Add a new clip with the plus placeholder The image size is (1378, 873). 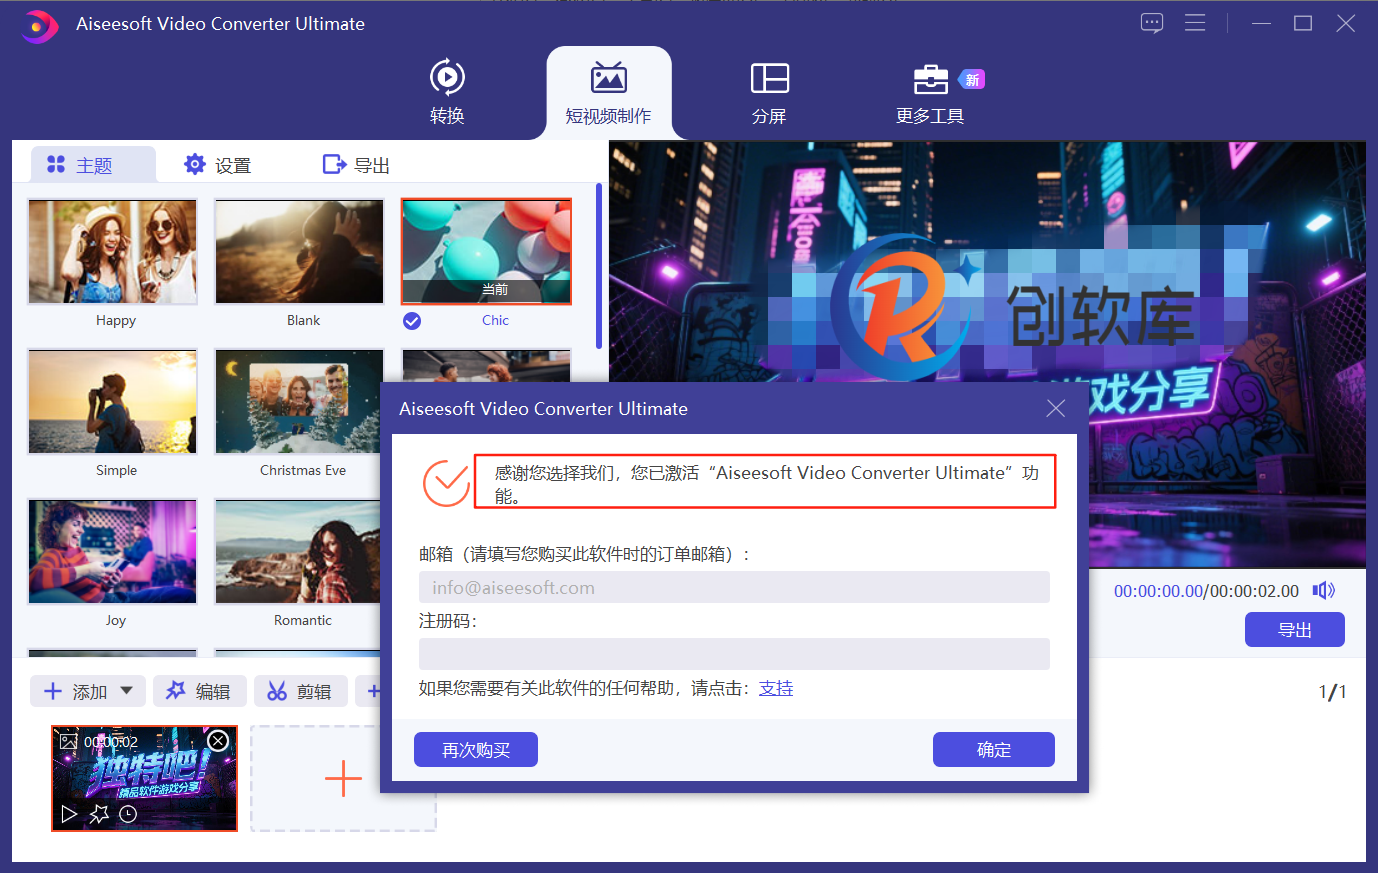coord(343,778)
